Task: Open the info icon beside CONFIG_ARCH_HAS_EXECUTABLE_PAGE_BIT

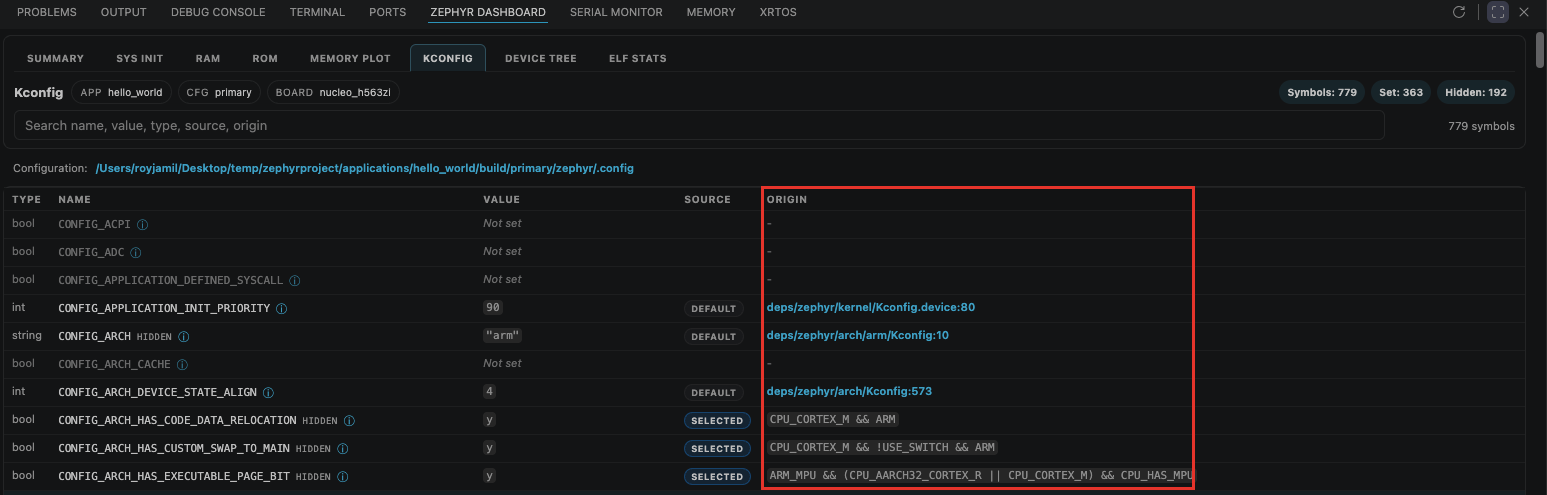Action: point(343,476)
